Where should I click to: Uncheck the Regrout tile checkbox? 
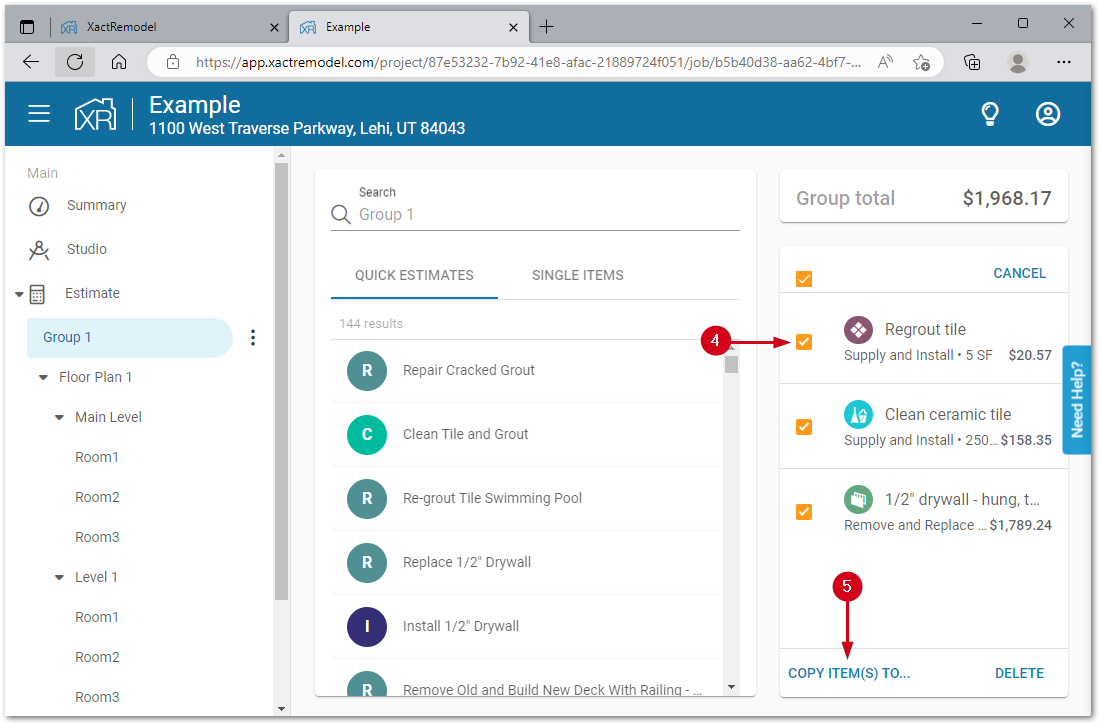[x=804, y=342]
